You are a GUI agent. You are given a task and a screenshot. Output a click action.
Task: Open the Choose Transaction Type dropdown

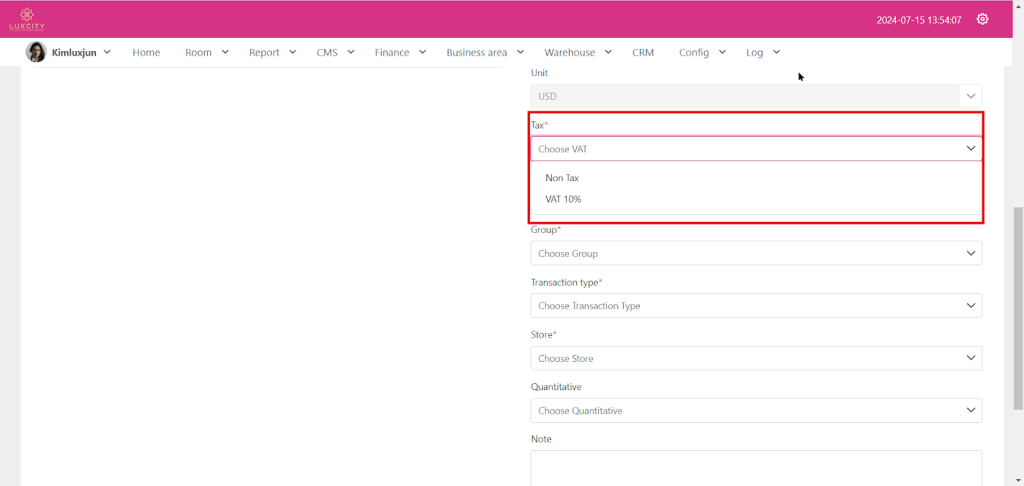pyautogui.click(x=755, y=306)
